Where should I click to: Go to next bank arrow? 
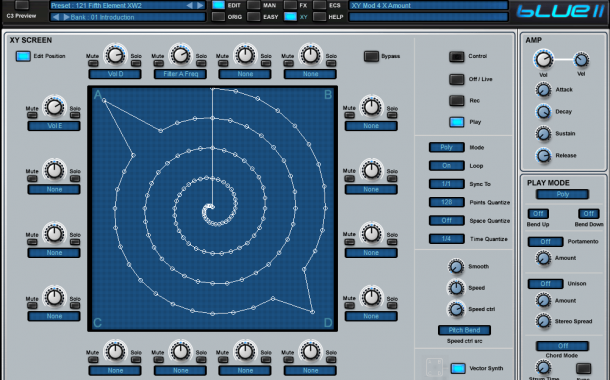click(x=66, y=17)
